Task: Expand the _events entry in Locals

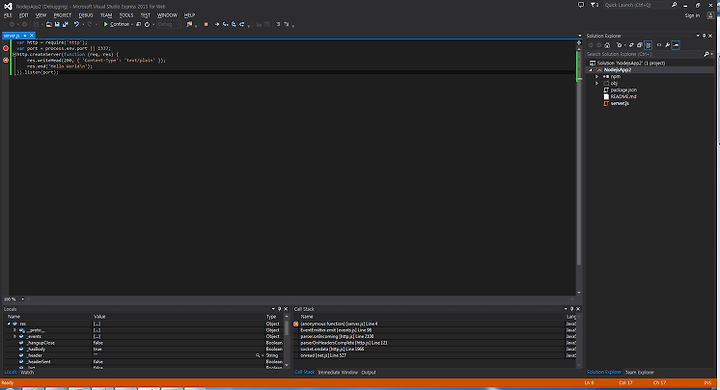Action: coord(15,337)
